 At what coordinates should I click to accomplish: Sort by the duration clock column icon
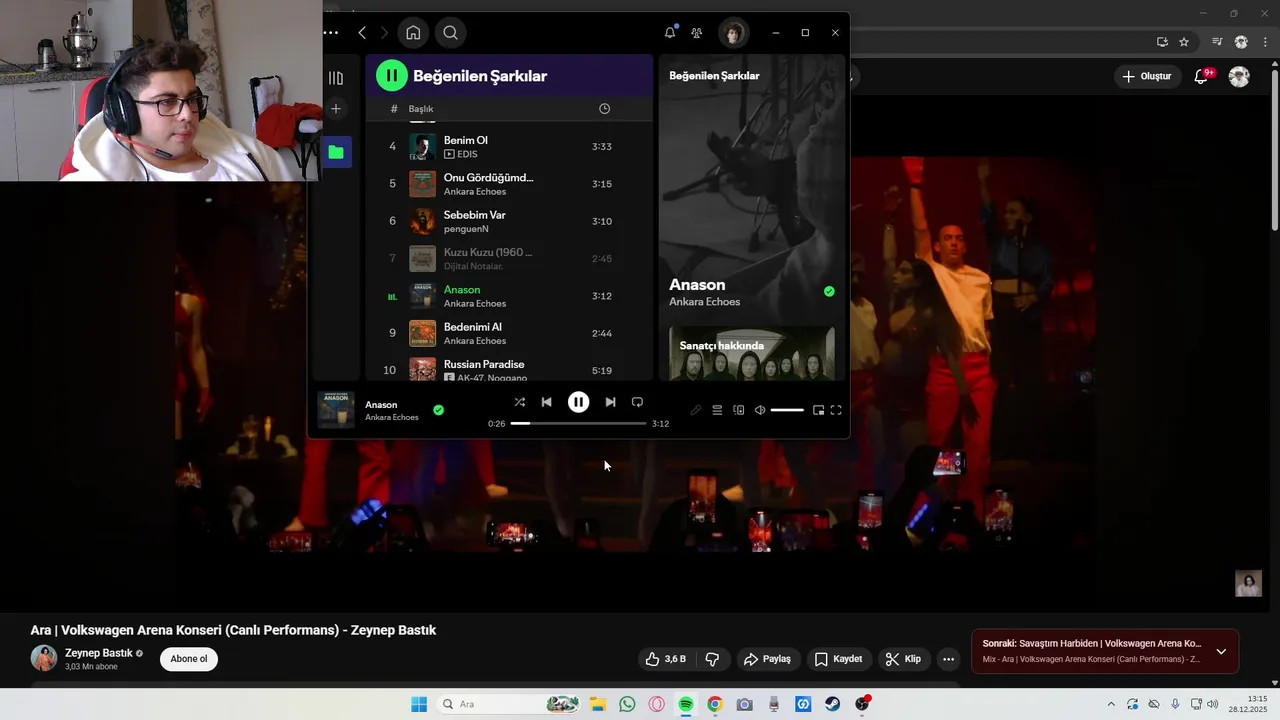[x=604, y=108]
